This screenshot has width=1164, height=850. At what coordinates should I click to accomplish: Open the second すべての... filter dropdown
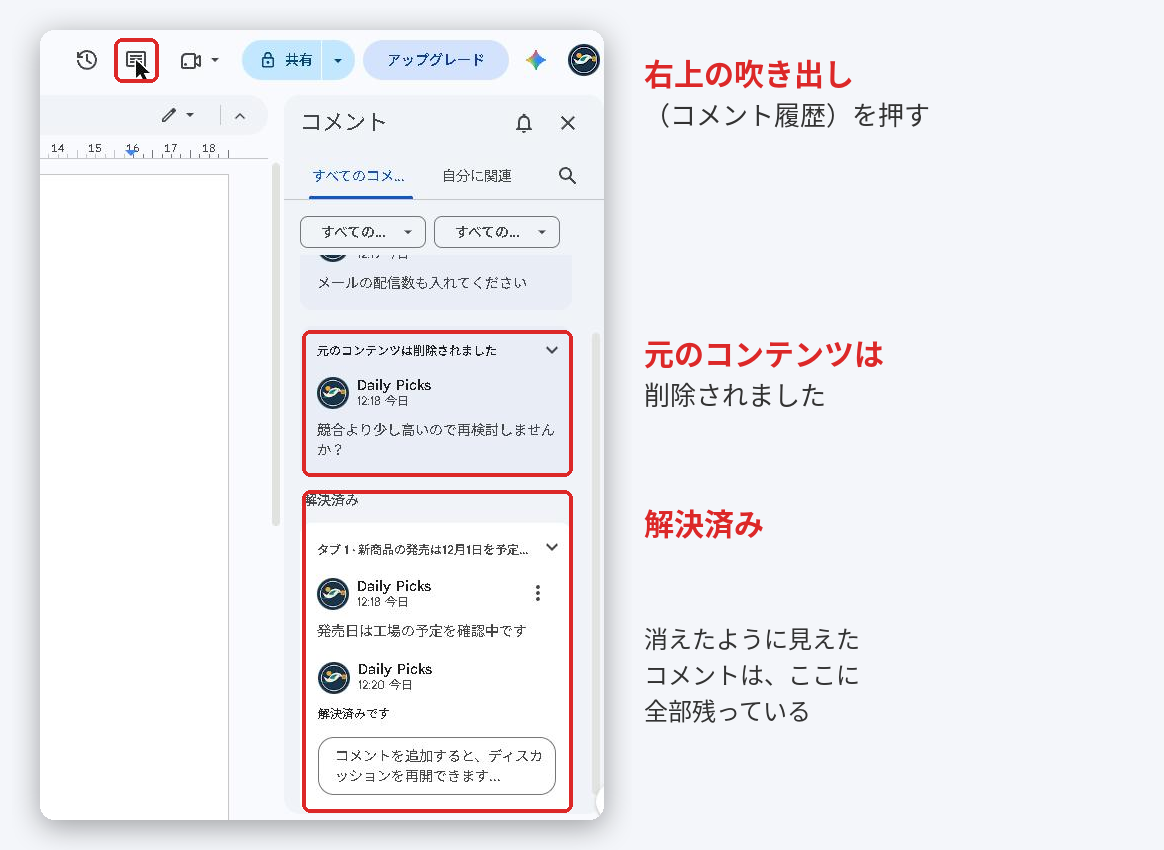(497, 232)
